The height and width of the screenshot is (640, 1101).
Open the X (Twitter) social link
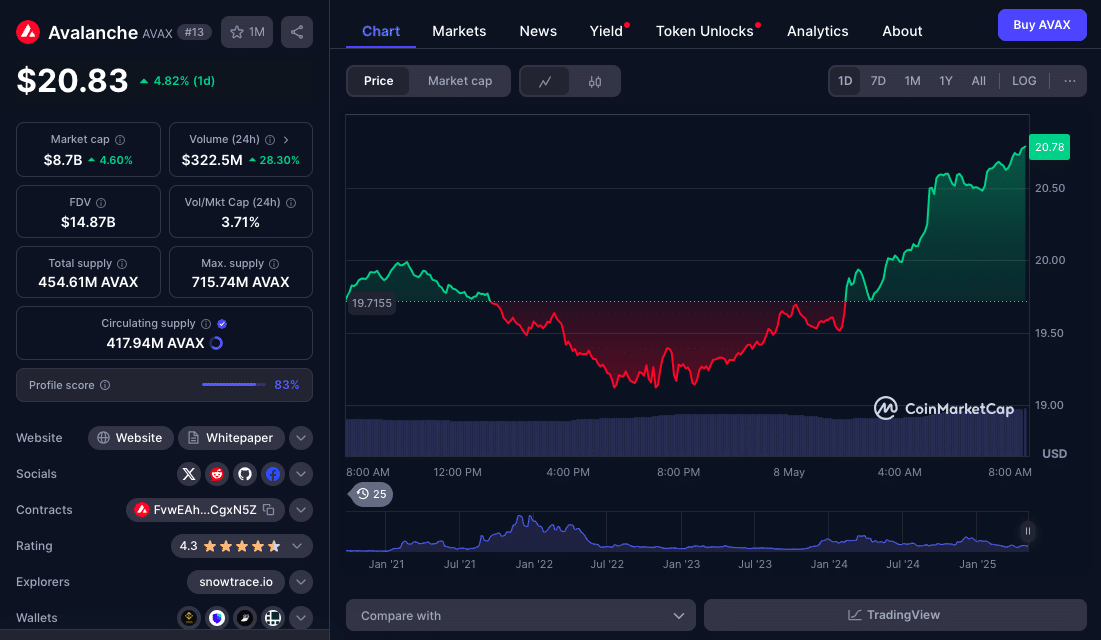pyautogui.click(x=189, y=474)
